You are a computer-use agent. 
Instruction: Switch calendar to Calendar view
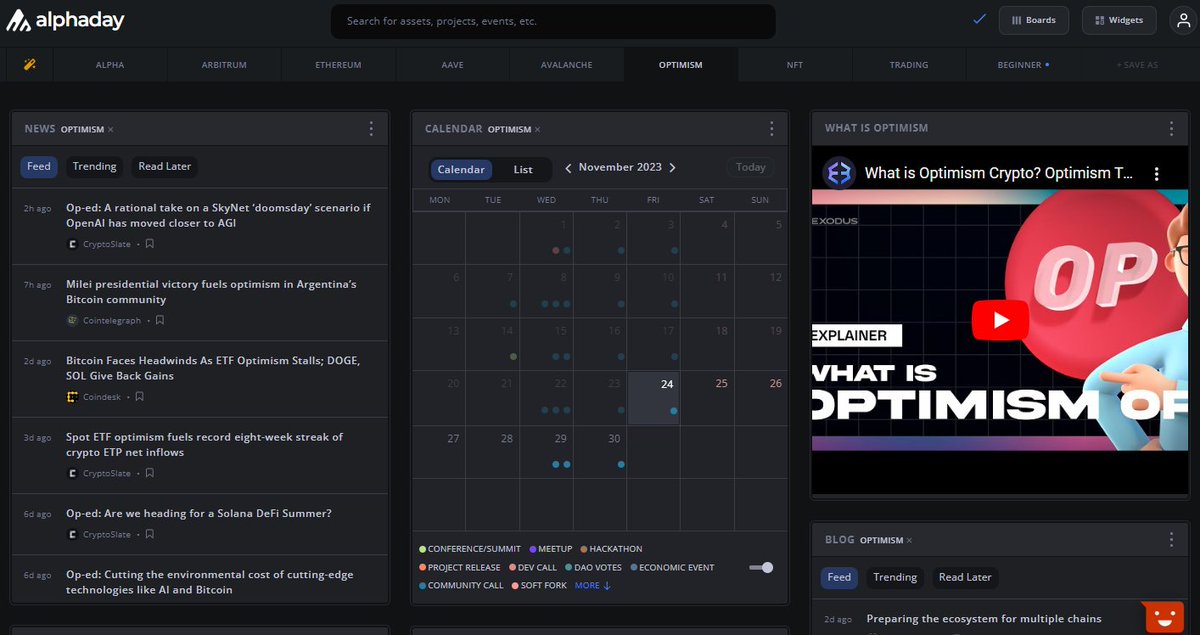pos(461,170)
